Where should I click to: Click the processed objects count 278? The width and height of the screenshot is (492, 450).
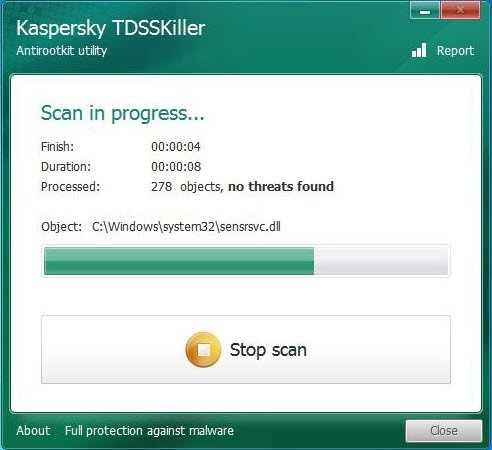[x=161, y=187]
